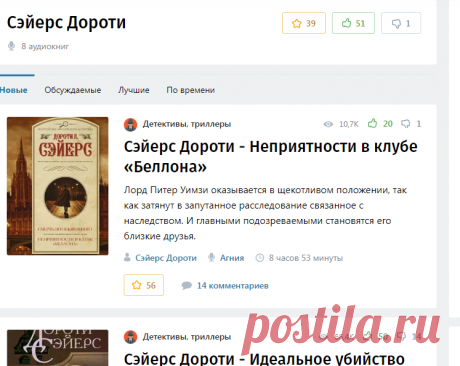The image size is (460, 366).
Task: Favorite the book with star 56 button
Action: pyautogui.click(x=144, y=285)
